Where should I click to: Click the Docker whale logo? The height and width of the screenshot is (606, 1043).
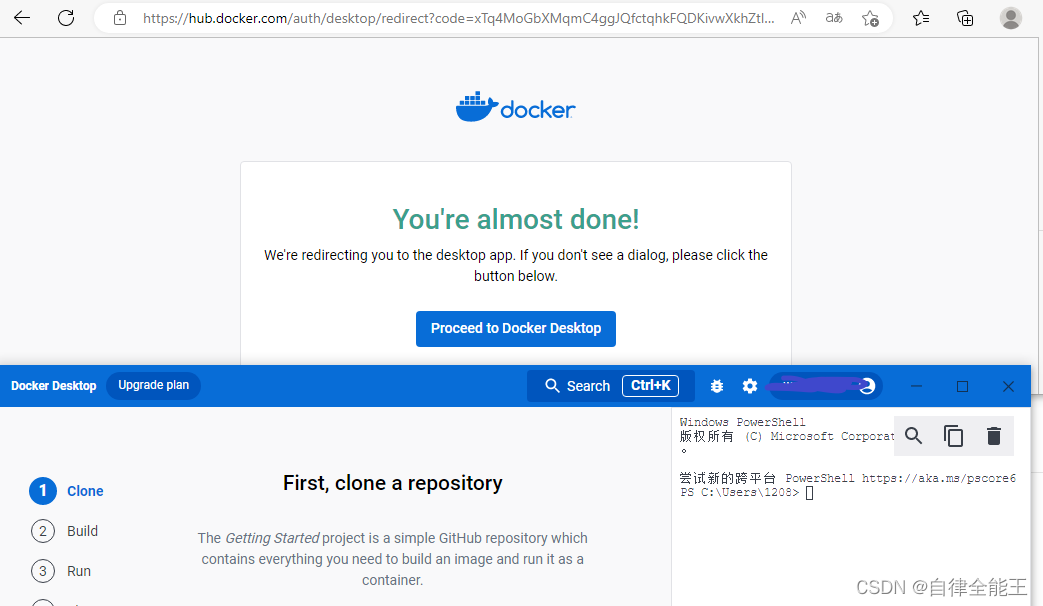click(x=515, y=106)
